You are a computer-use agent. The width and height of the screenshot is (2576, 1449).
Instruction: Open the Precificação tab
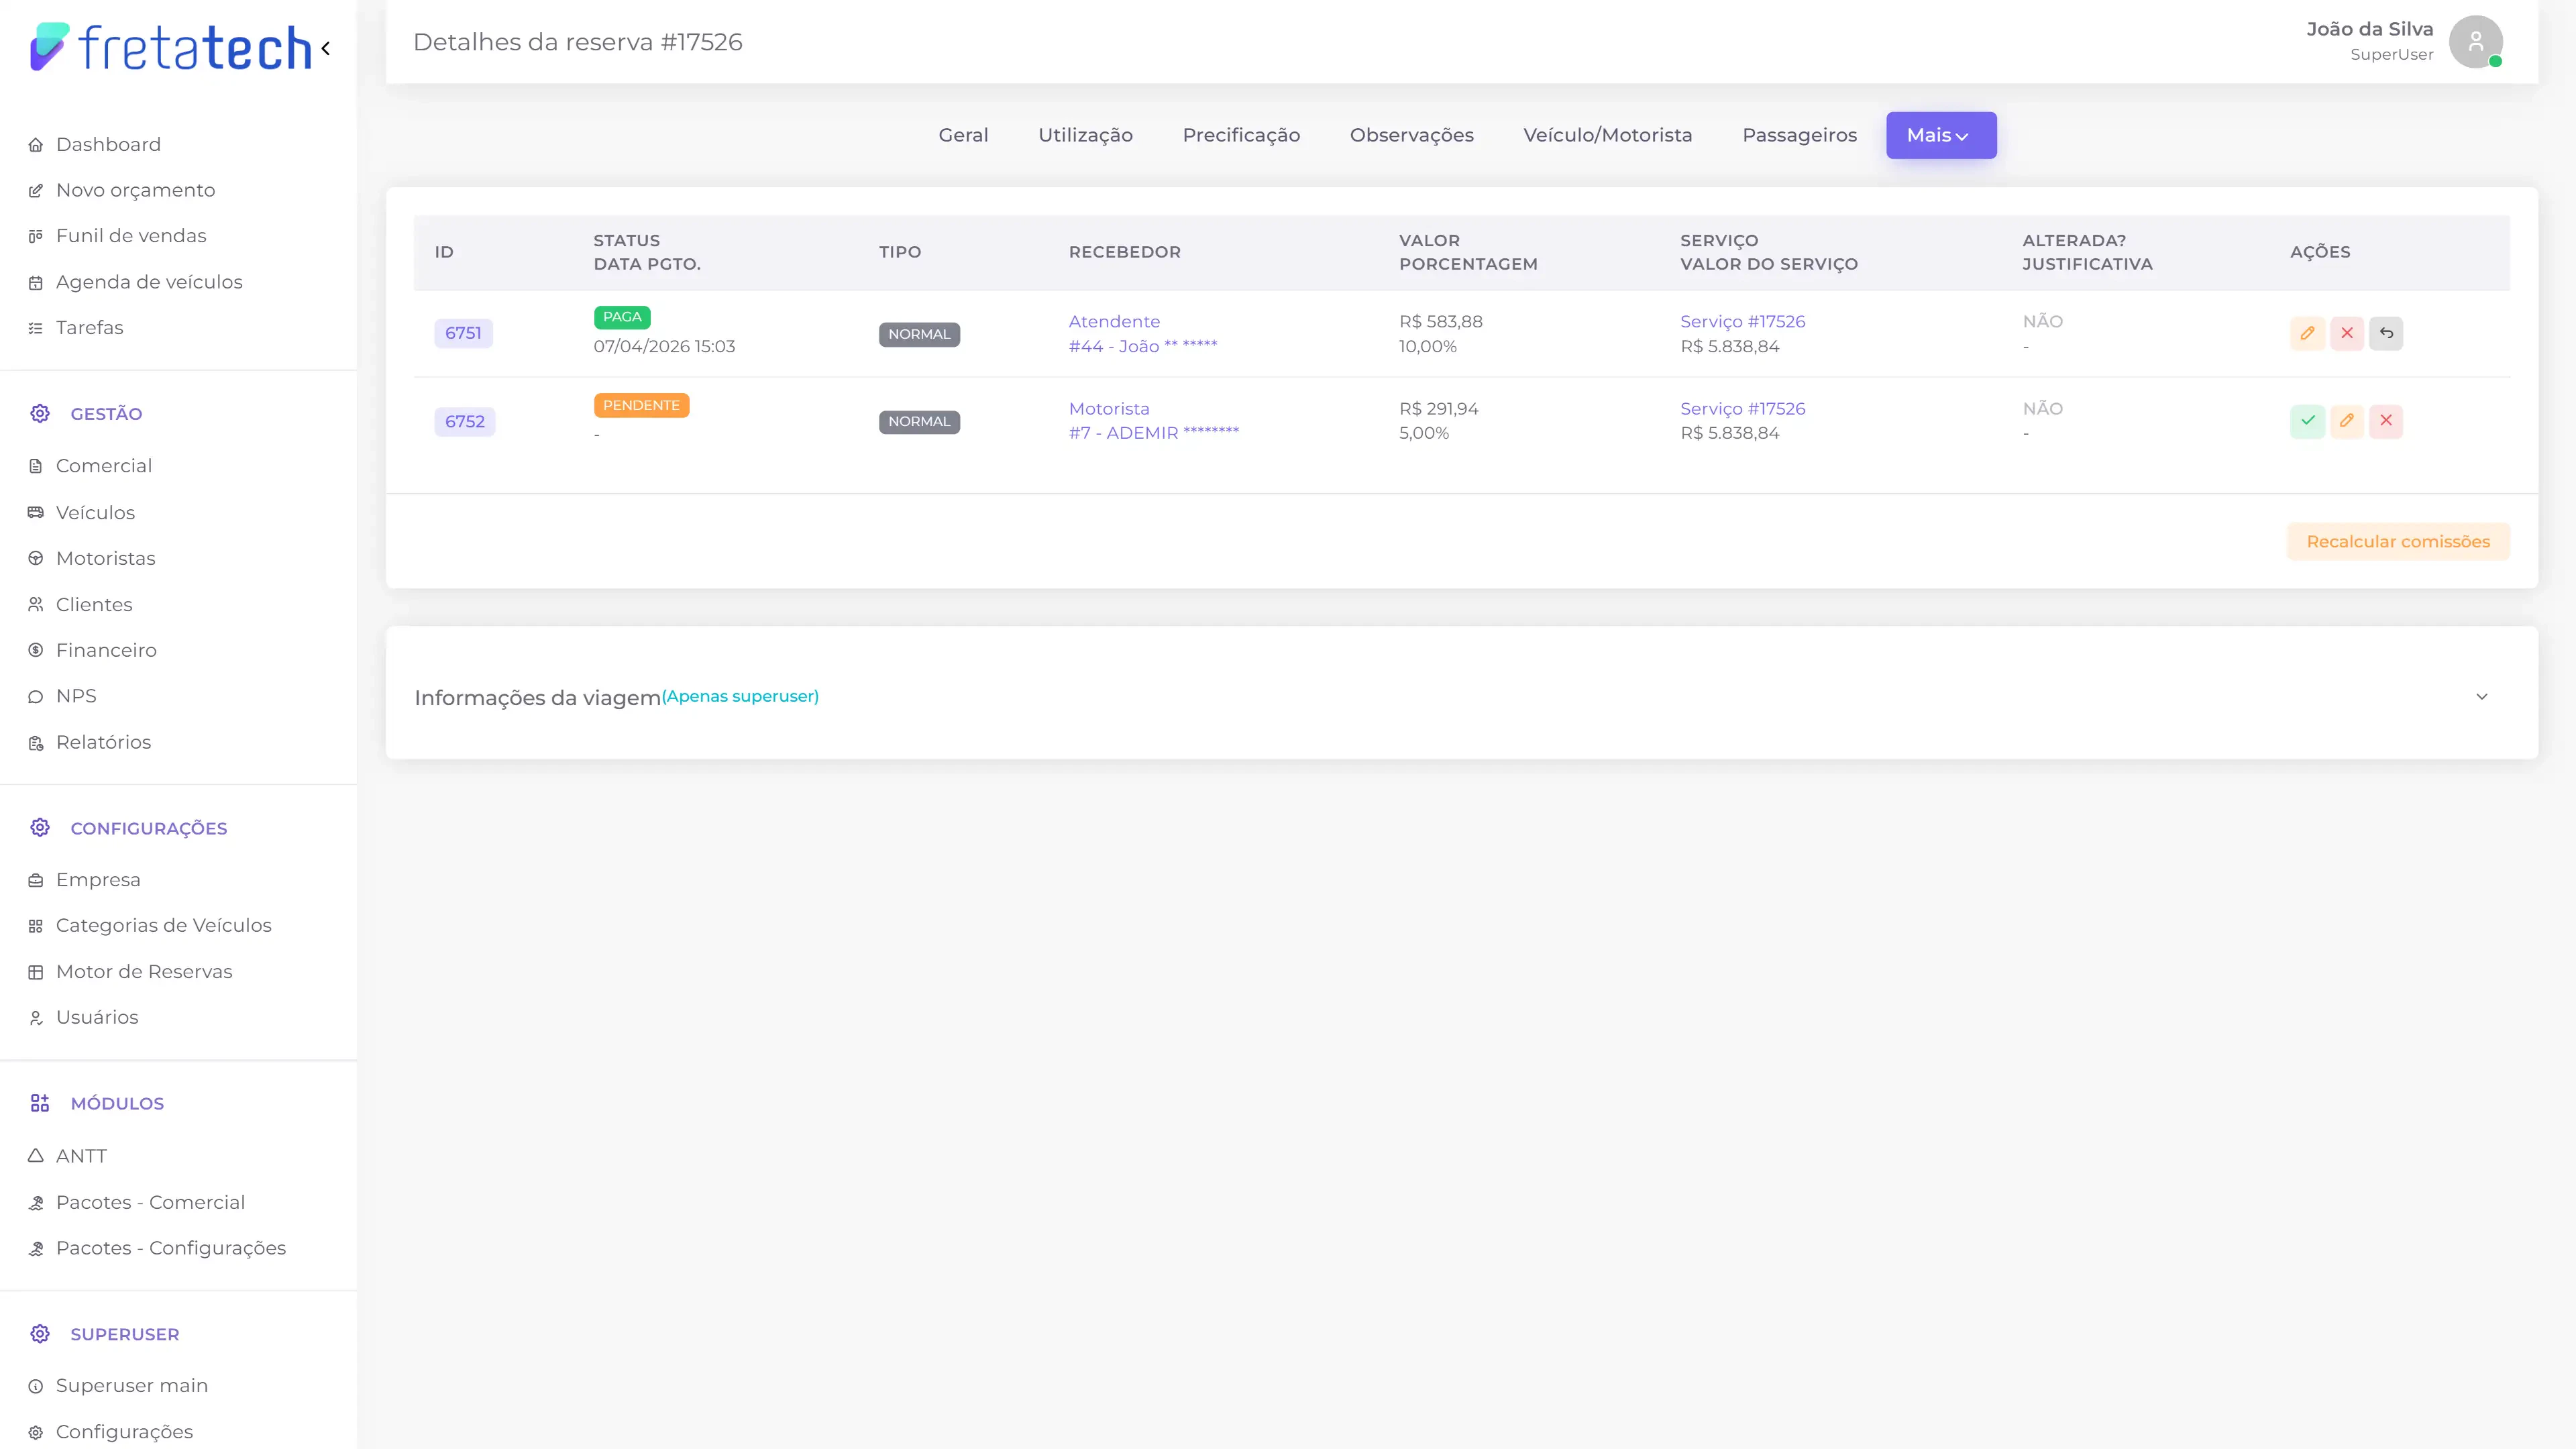[1241, 135]
